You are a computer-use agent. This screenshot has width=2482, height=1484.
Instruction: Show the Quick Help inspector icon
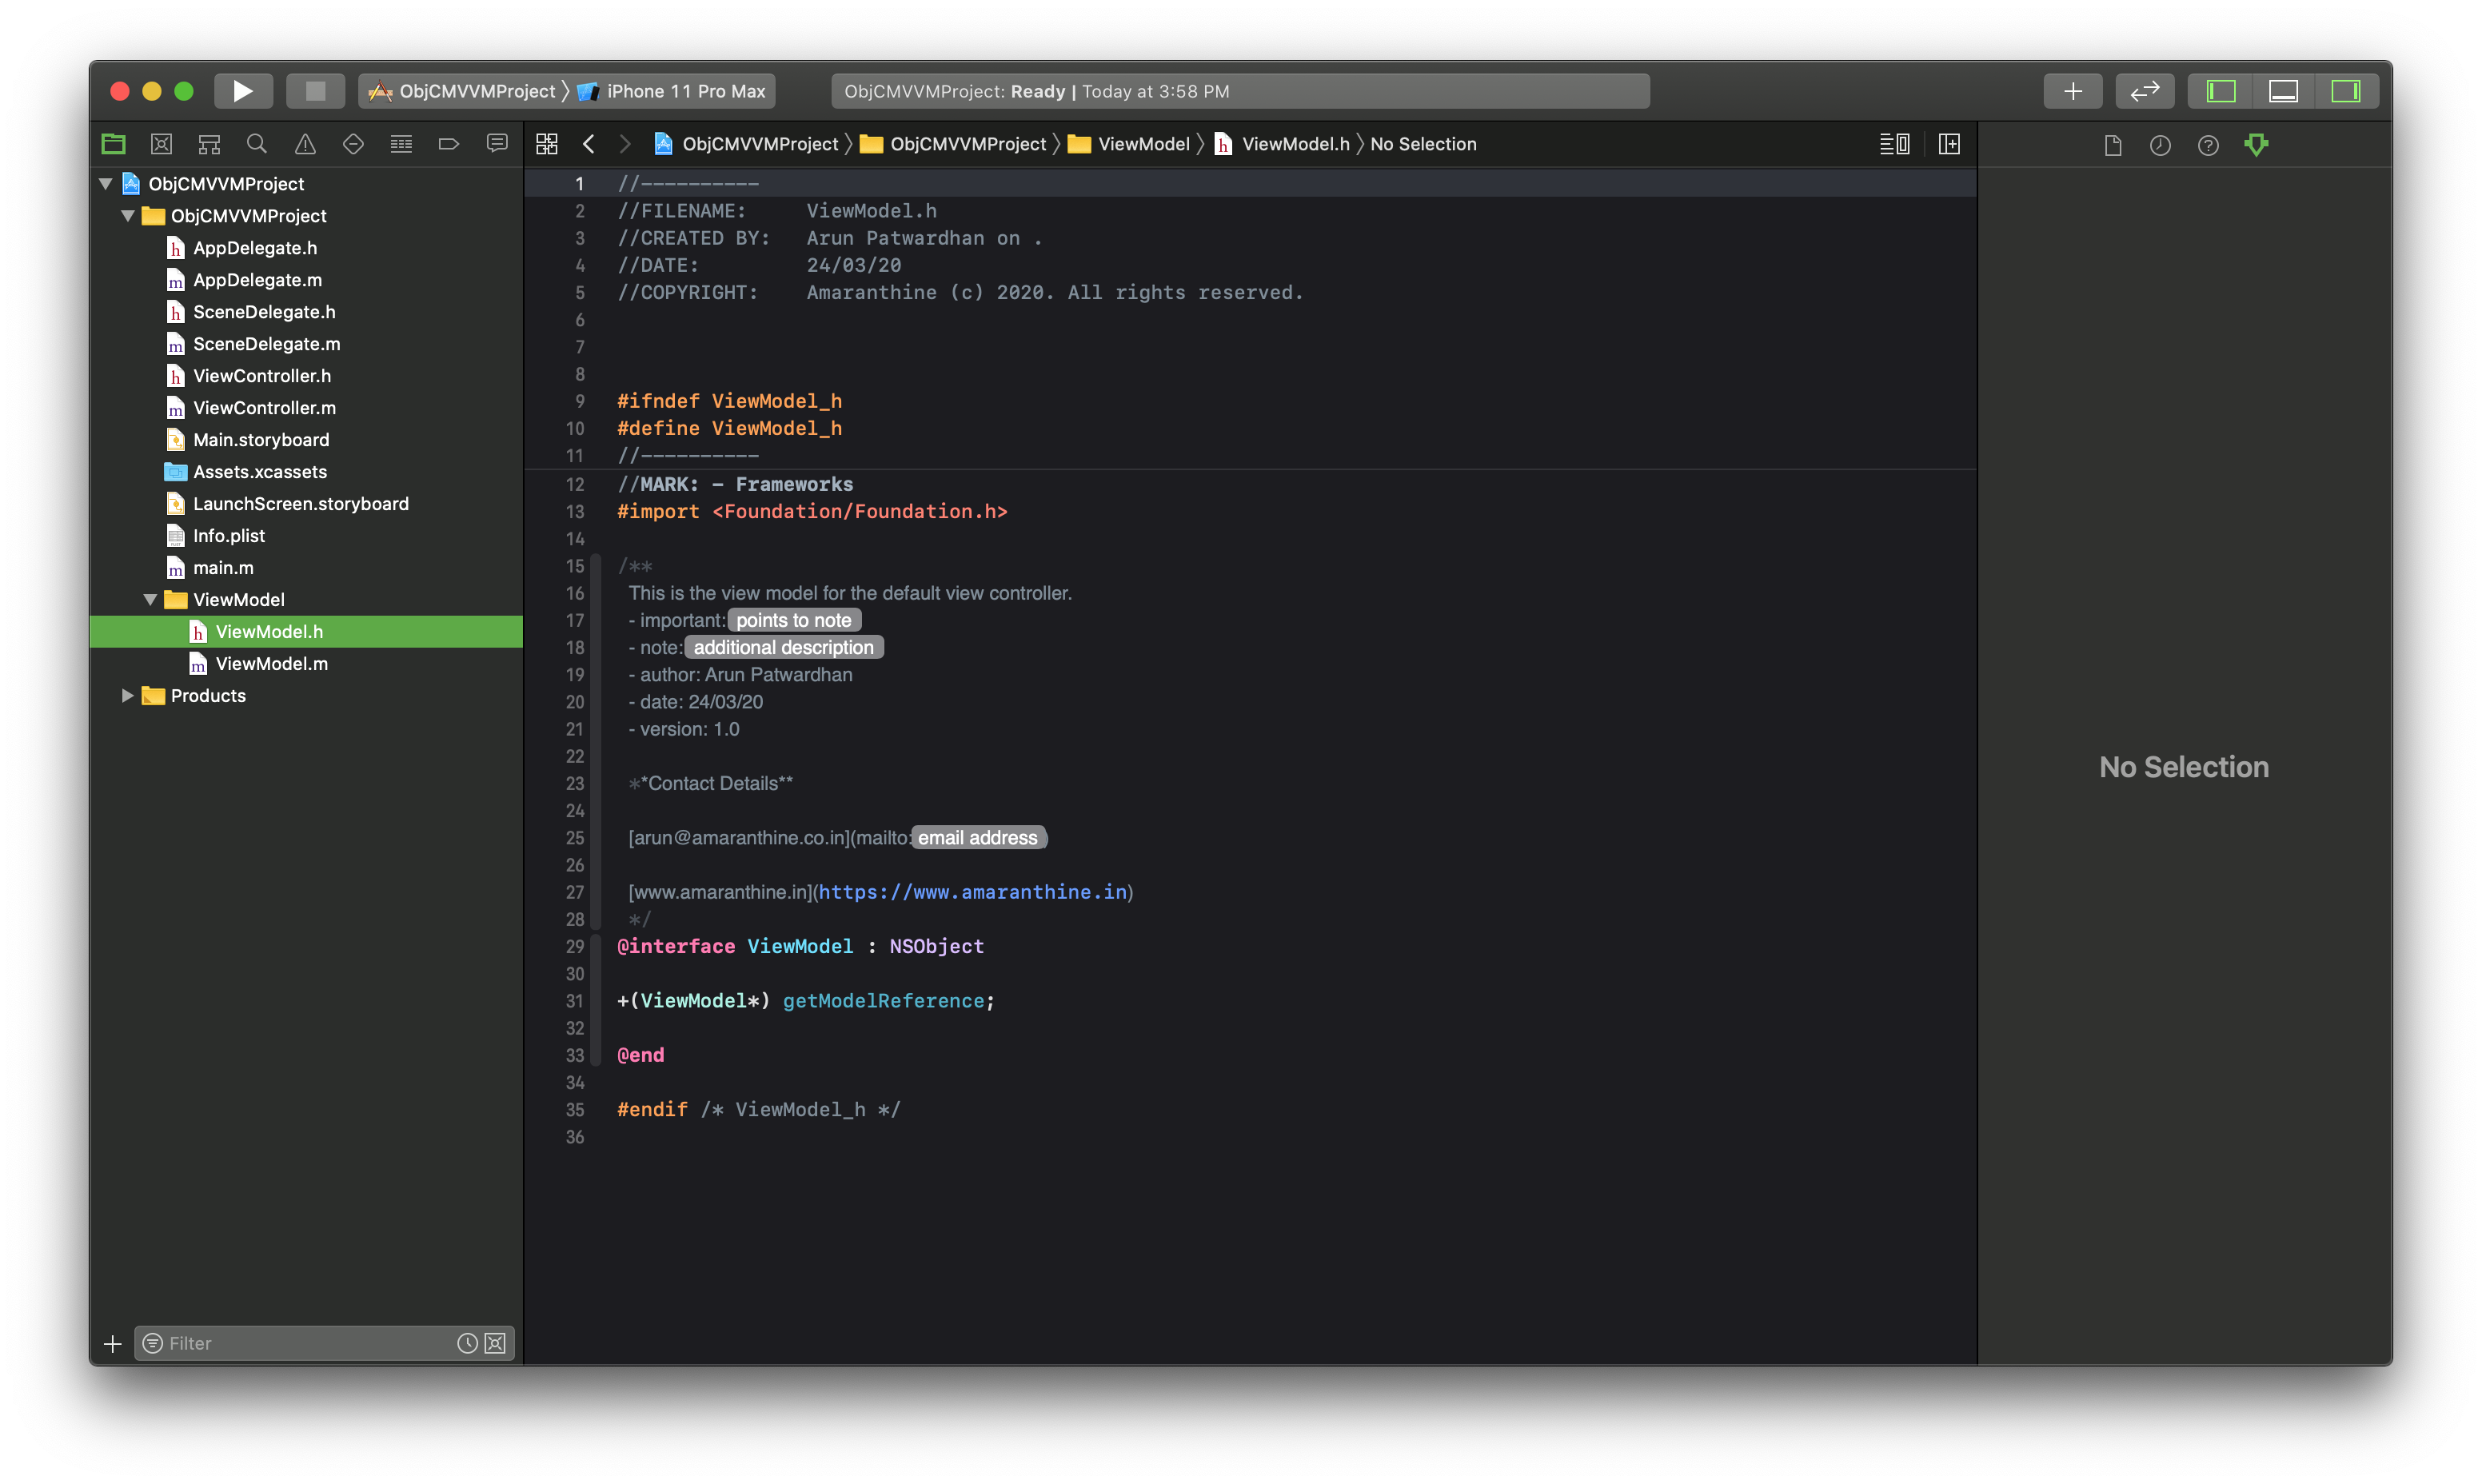[2208, 145]
